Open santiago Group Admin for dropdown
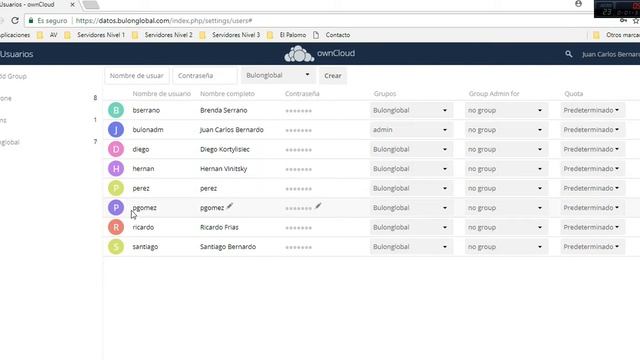640x360 pixels. (x=506, y=247)
